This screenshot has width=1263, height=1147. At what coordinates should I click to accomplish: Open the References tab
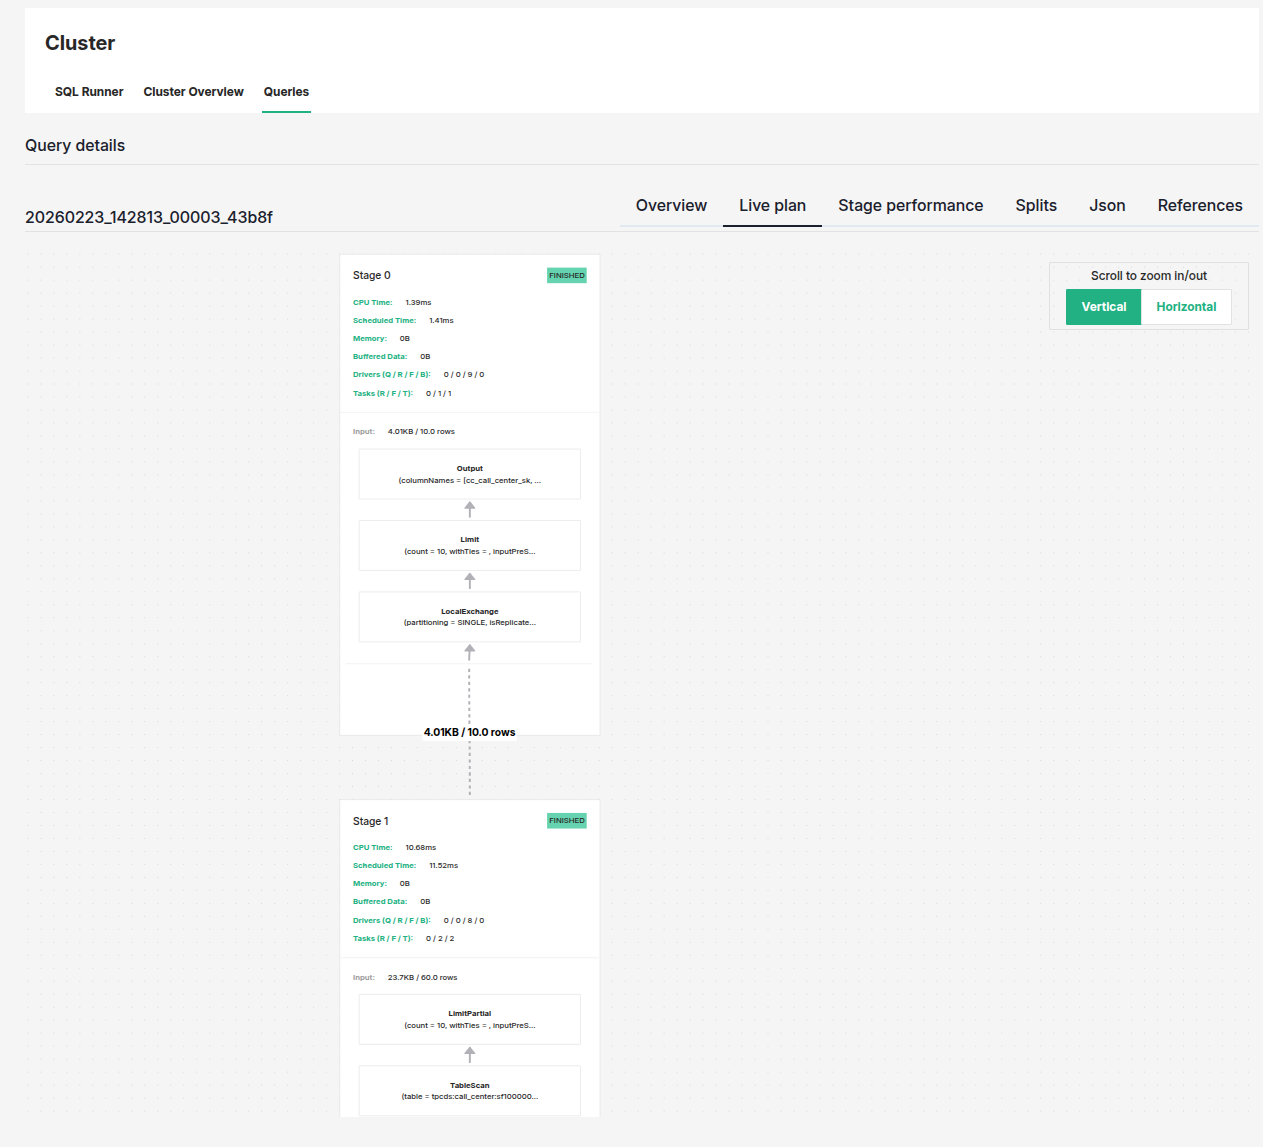pos(1199,205)
